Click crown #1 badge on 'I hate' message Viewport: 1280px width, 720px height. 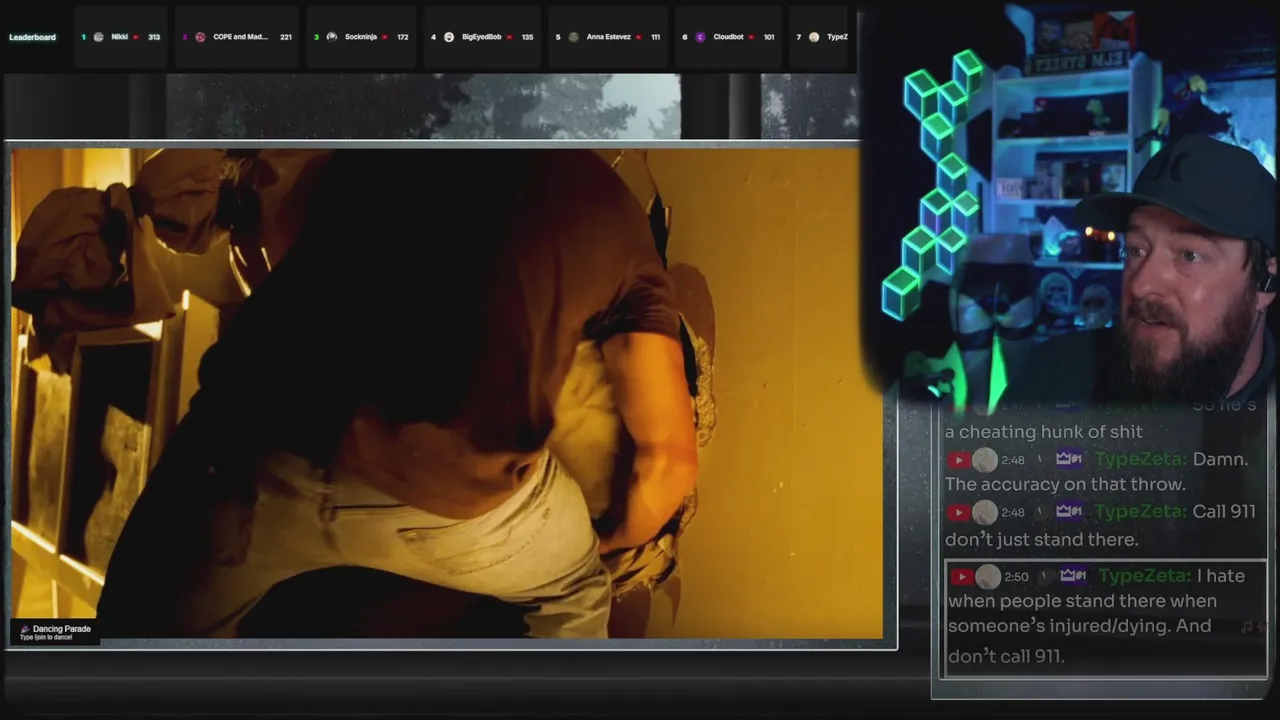tap(1073, 575)
